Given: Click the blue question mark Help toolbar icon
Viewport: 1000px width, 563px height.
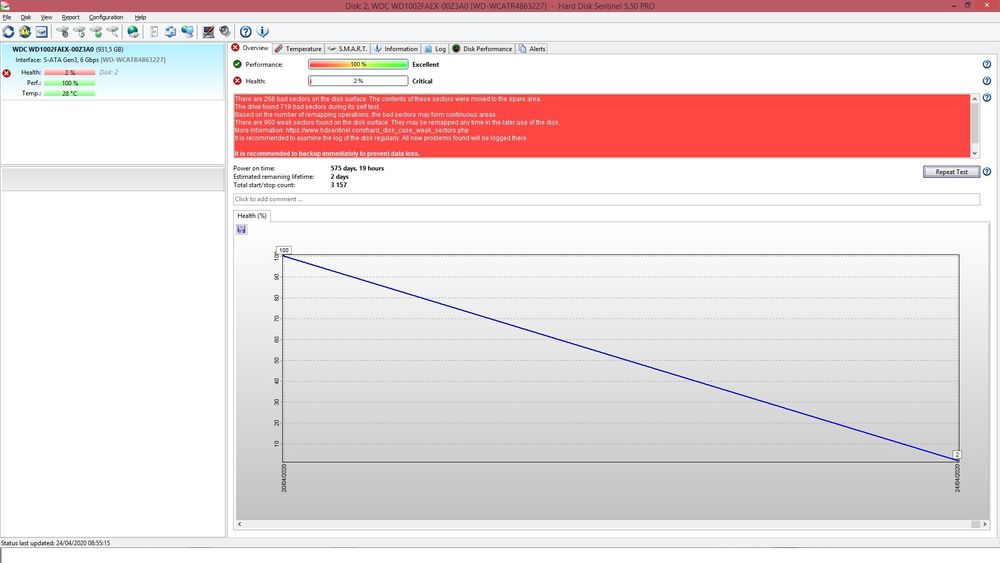Looking at the screenshot, I should (x=246, y=31).
